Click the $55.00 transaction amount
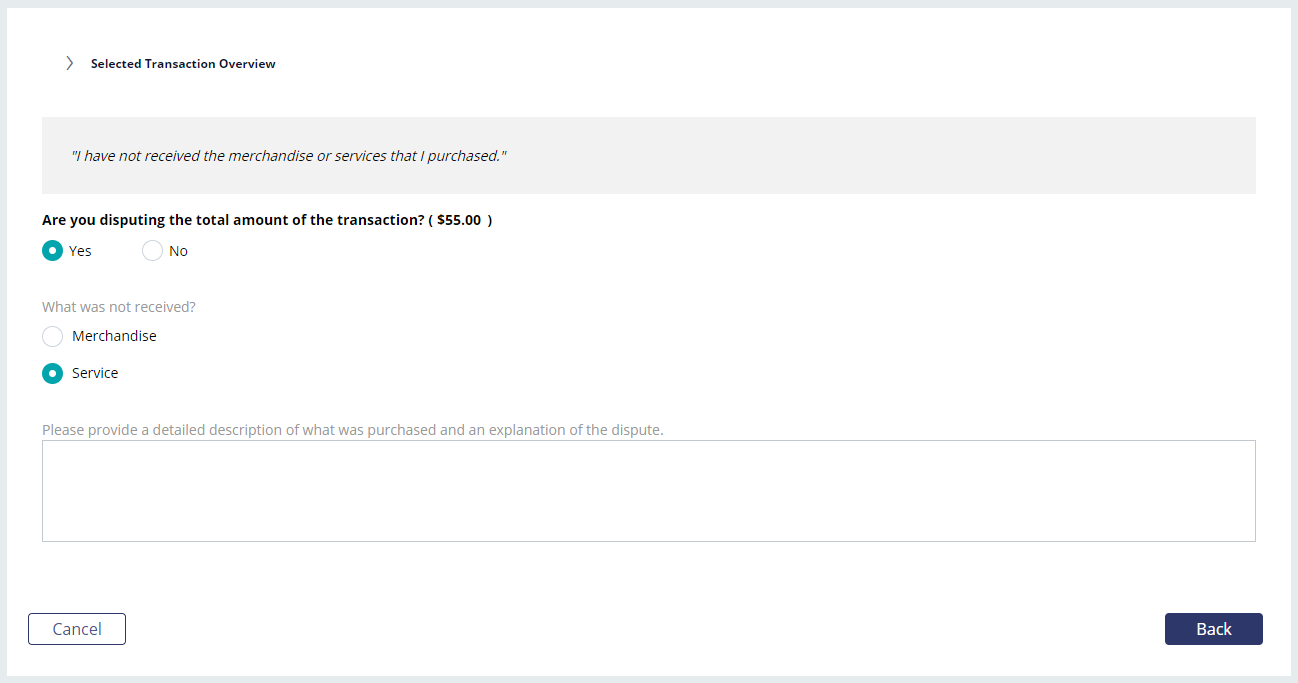This screenshot has height=683, width=1298. 459,220
